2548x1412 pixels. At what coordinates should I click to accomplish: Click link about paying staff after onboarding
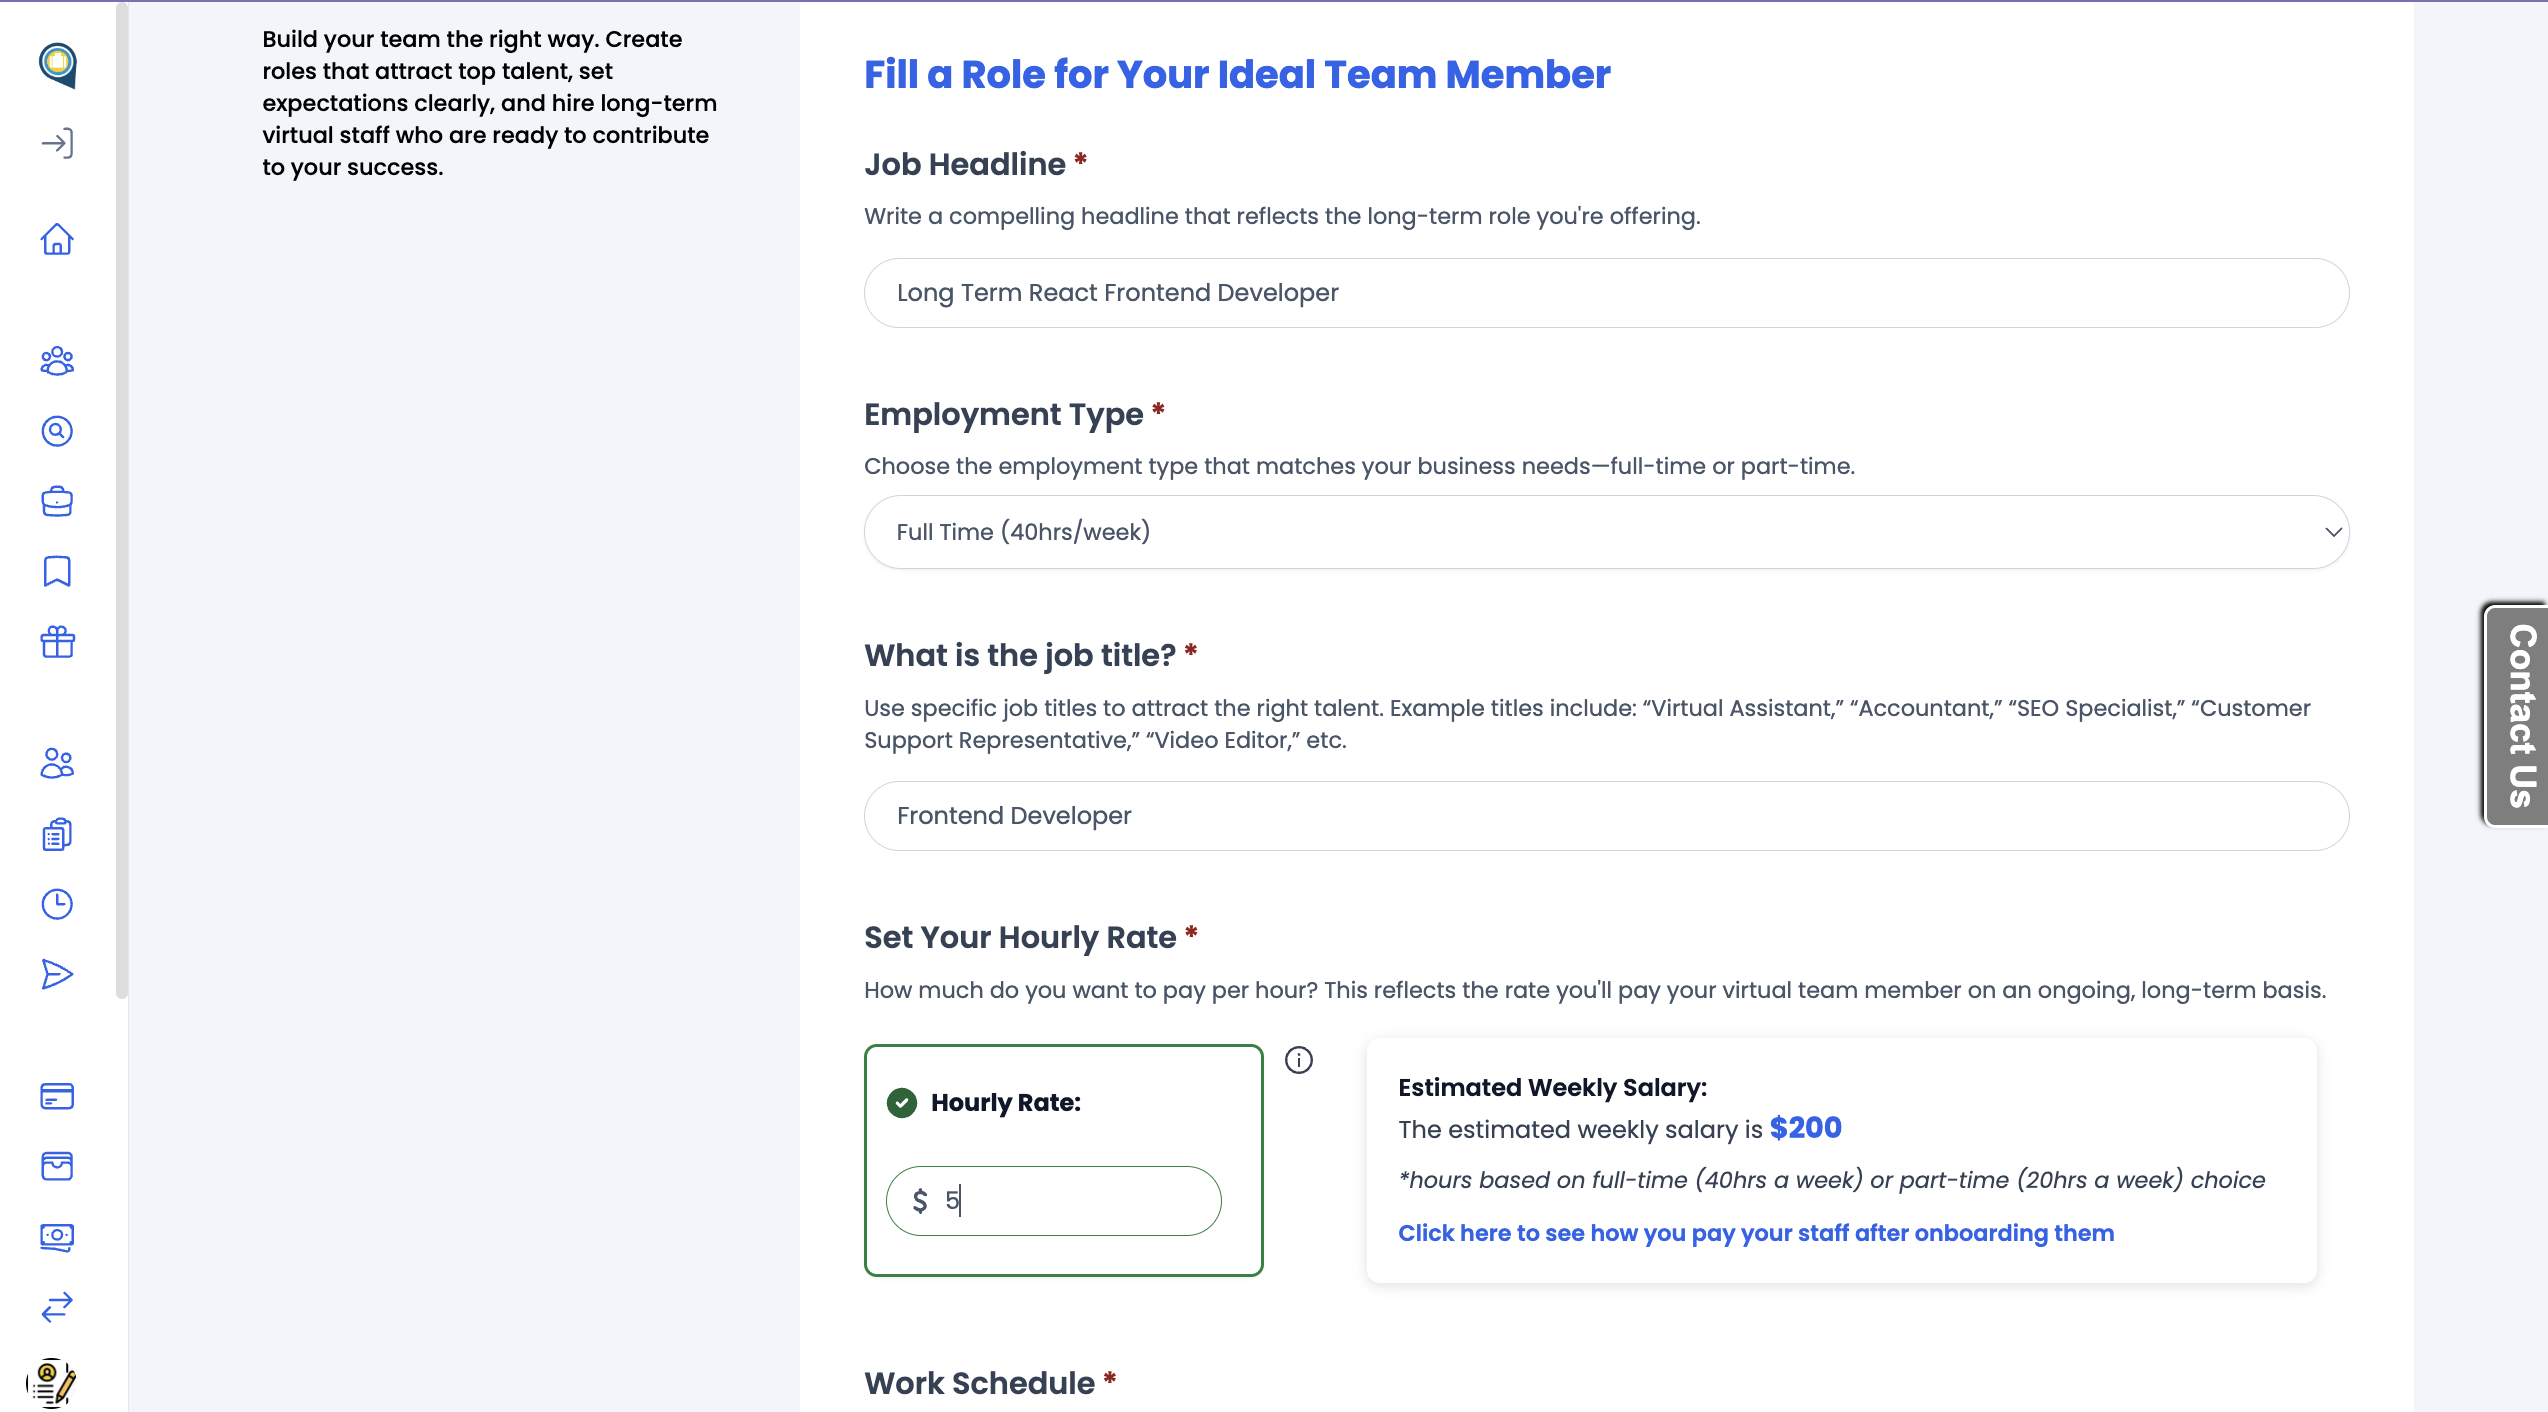[1756, 1233]
